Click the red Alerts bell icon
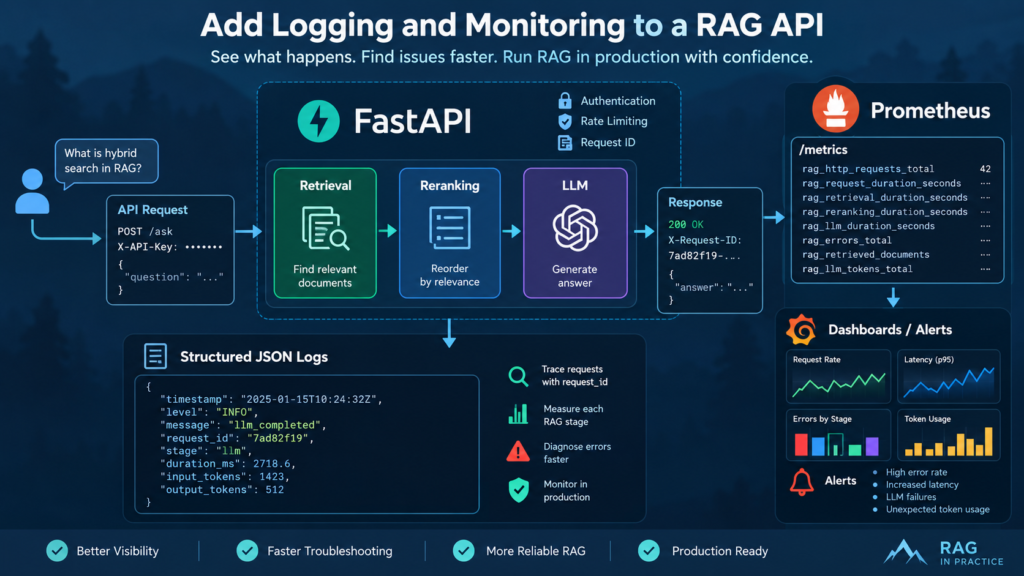Screen dimensions: 1024x576 click(x=802, y=482)
